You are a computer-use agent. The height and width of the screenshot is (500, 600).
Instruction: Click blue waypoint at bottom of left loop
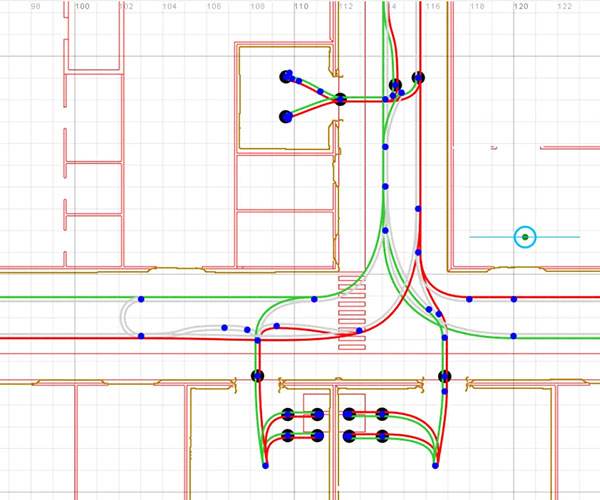pos(265,466)
